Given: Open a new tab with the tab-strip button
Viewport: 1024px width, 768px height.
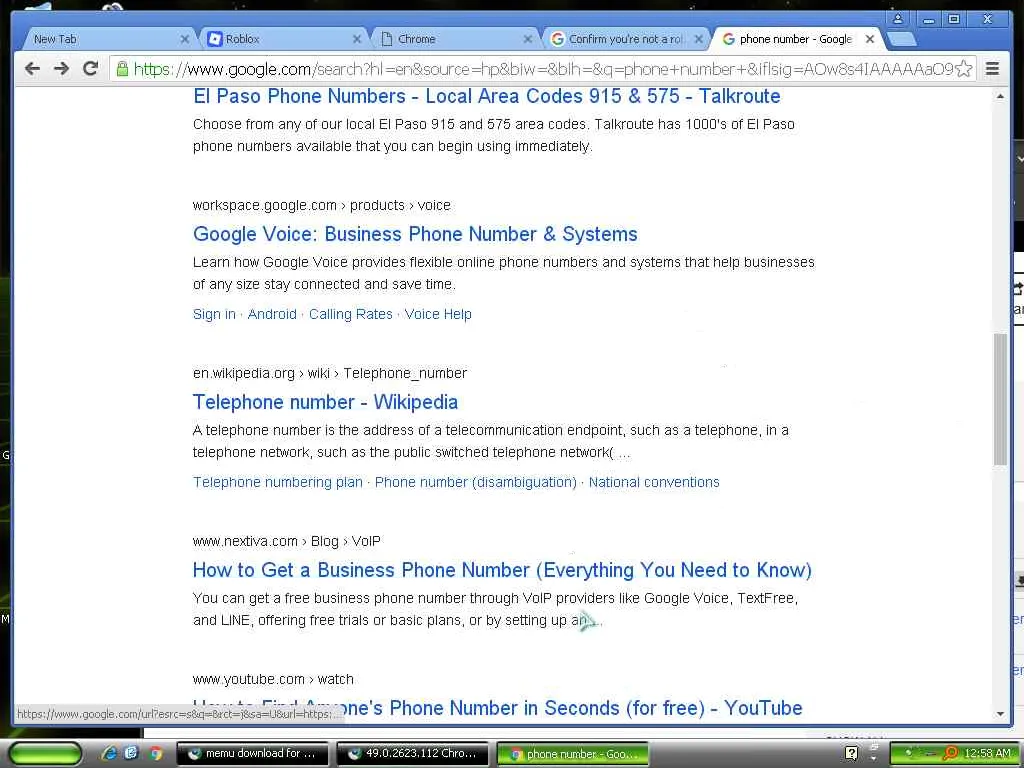Looking at the screenshot, I should tap(903, 39).
